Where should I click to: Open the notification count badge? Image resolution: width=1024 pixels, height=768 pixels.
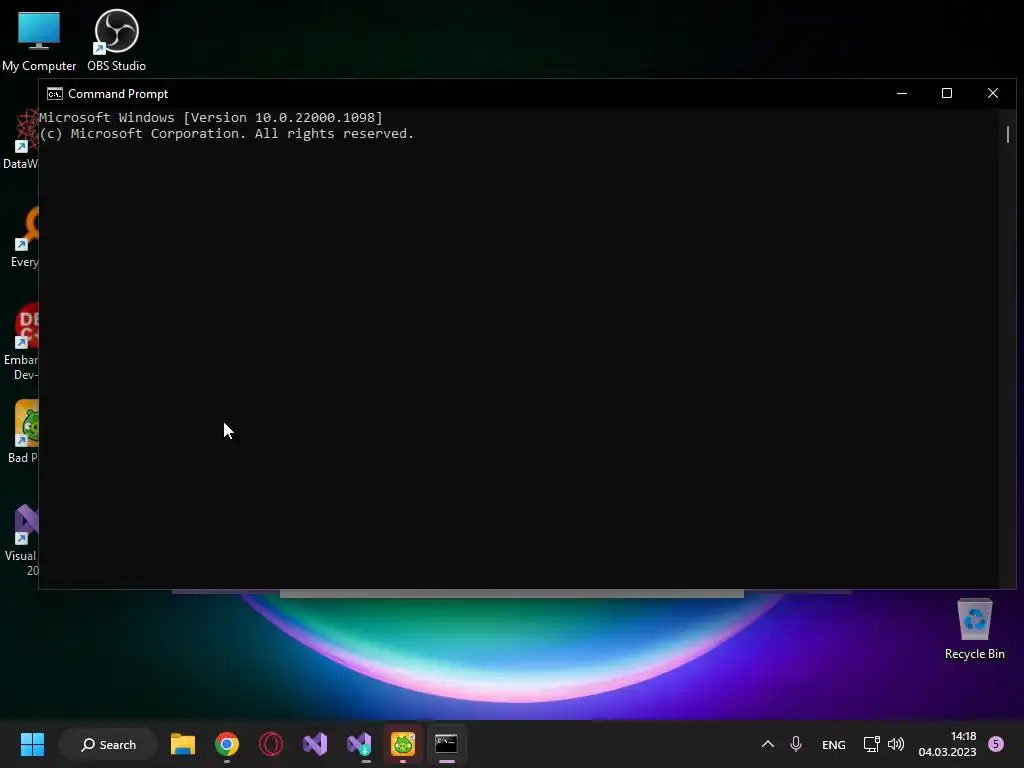click(996, 744)
